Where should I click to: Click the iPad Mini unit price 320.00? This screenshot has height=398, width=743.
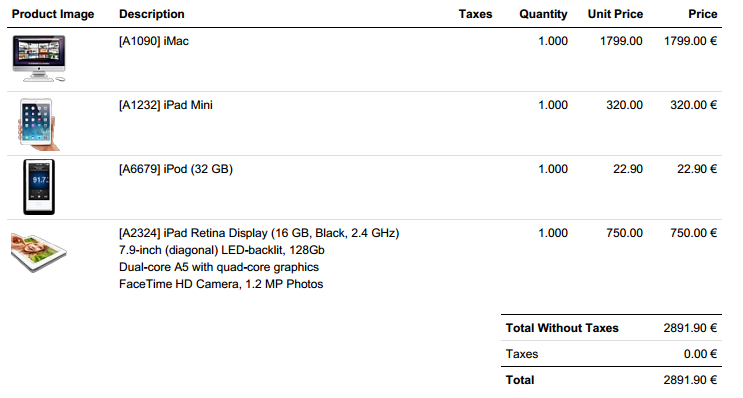pos(625,105)
